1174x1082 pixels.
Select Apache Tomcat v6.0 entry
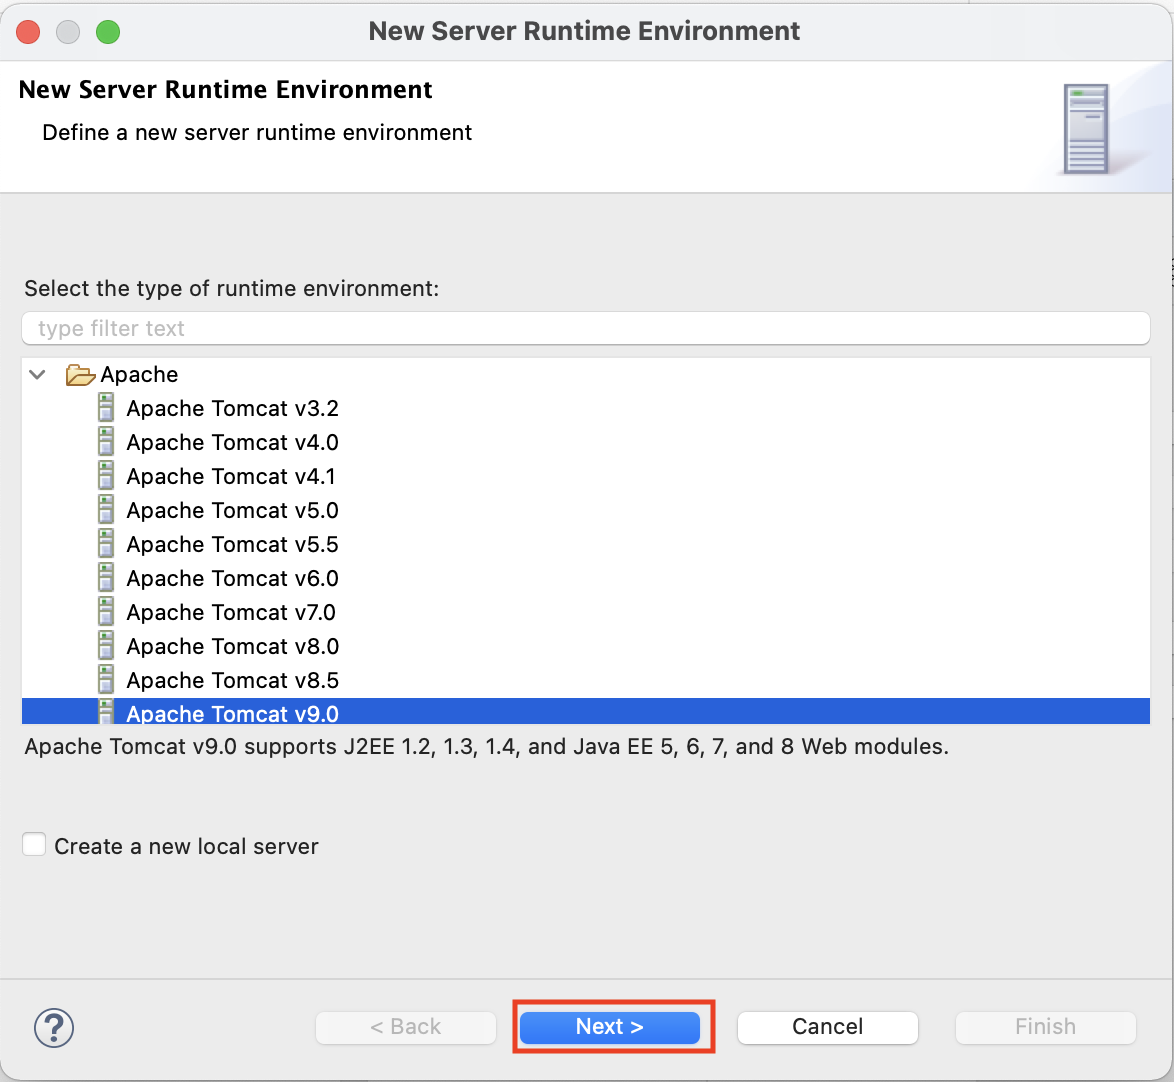click(232, 578)
